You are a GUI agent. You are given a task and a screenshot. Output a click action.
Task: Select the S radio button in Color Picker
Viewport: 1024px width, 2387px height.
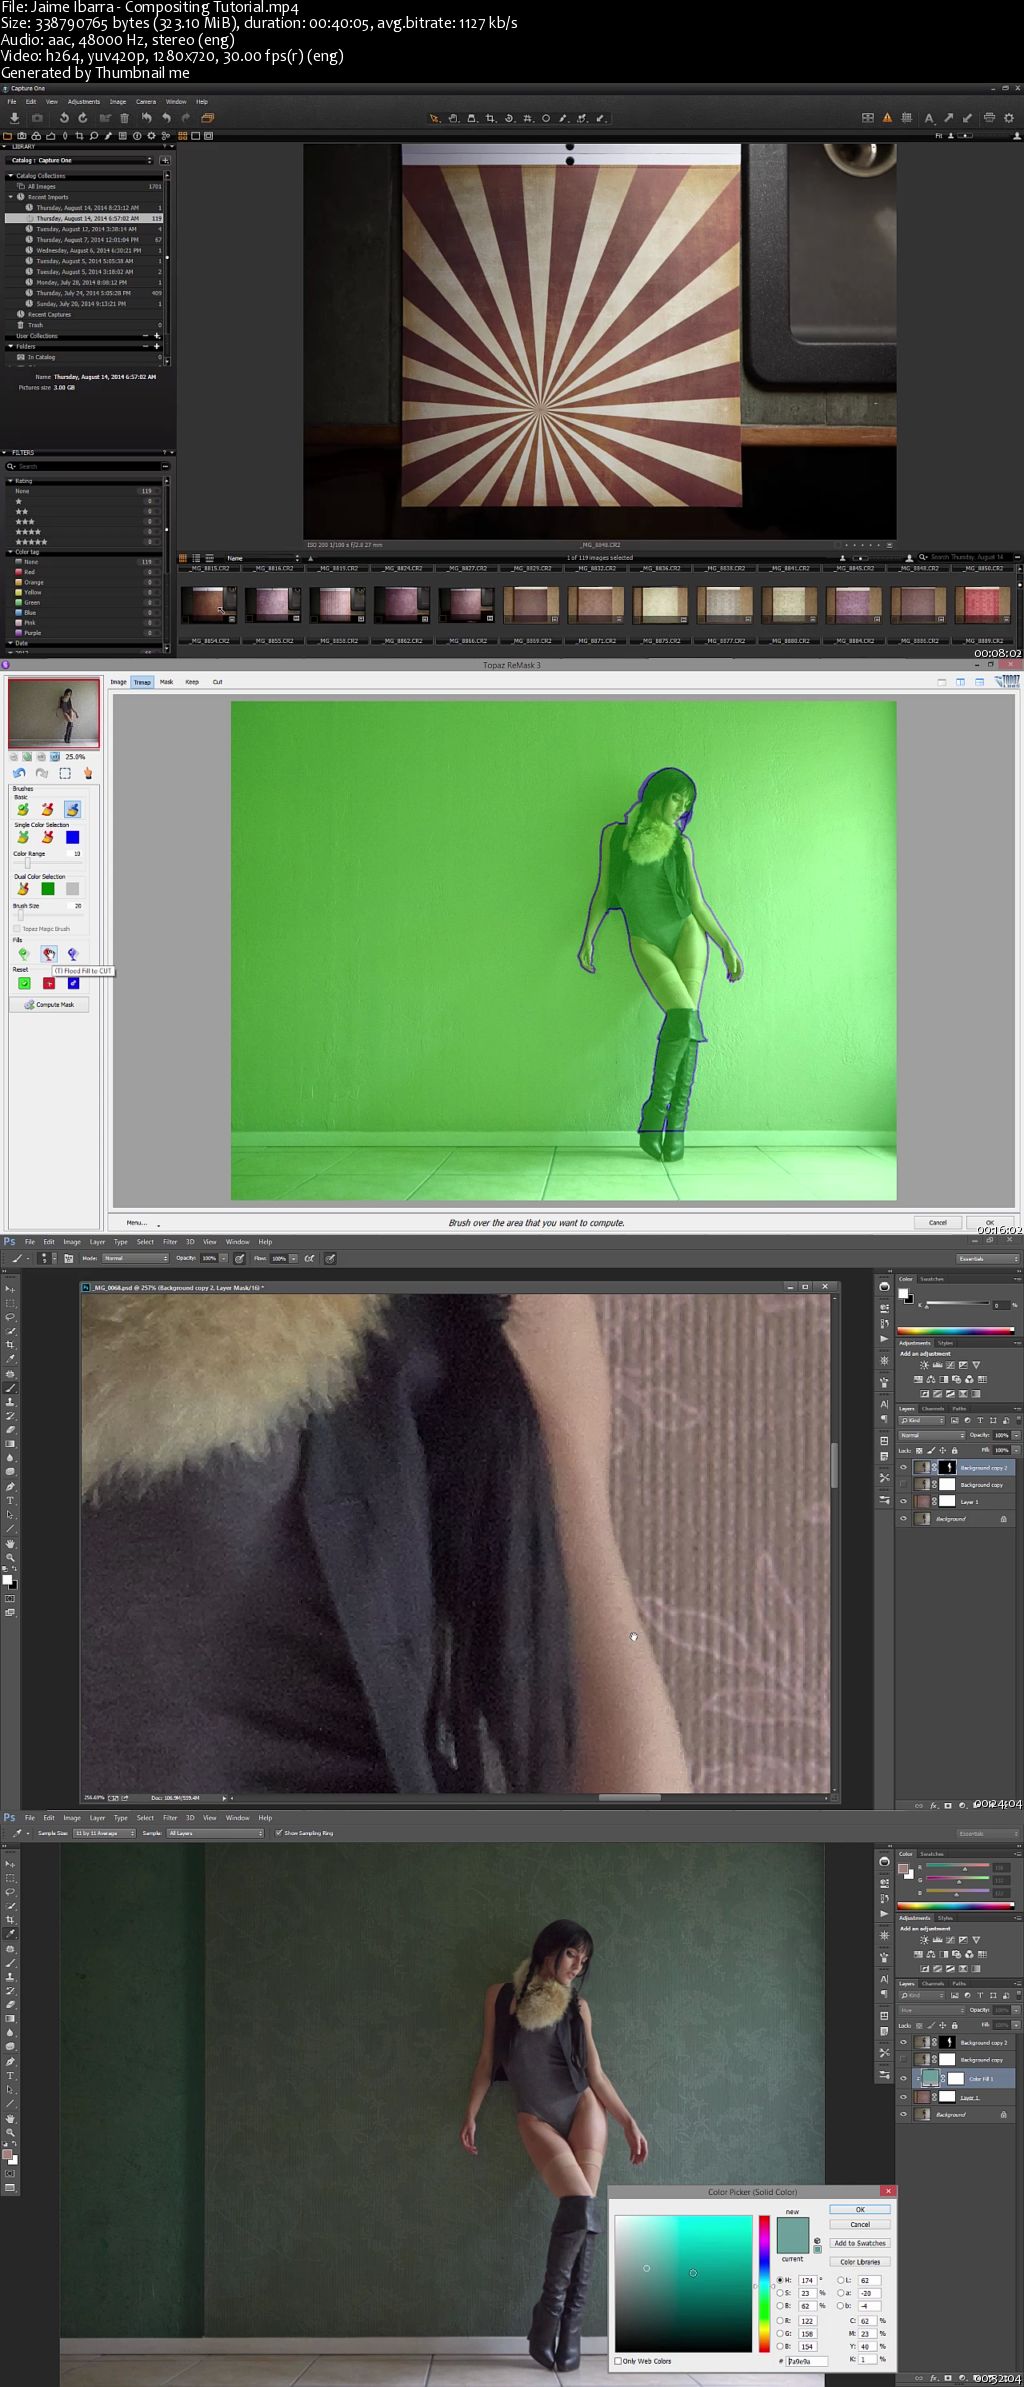click(780, 2293)
